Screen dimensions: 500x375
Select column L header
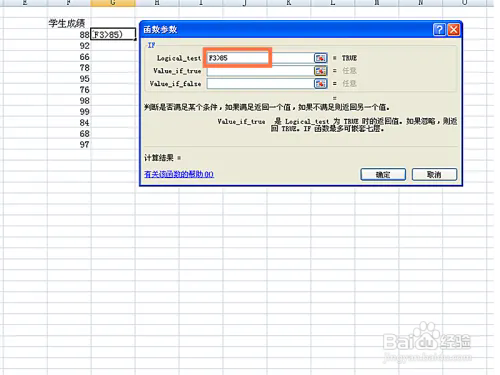(333, 3)
